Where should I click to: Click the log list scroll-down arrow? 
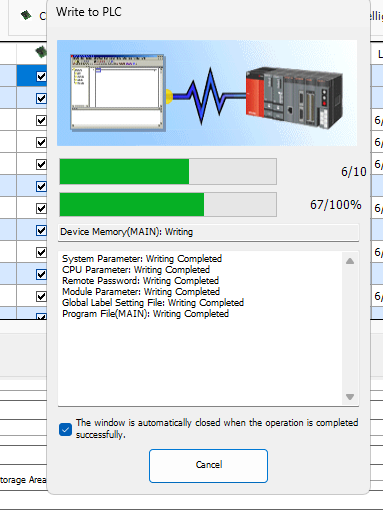pyautogui.click(x=350, y=397)
